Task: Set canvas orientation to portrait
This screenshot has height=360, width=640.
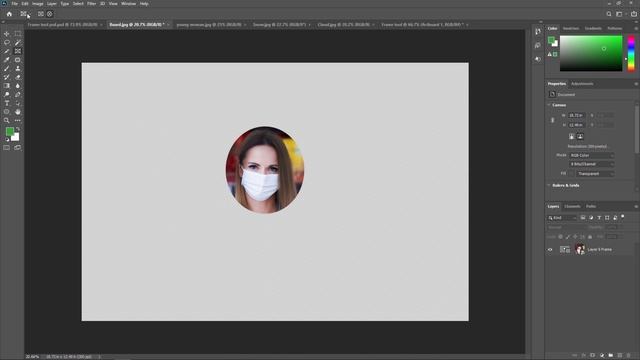Action: point(571,136)
